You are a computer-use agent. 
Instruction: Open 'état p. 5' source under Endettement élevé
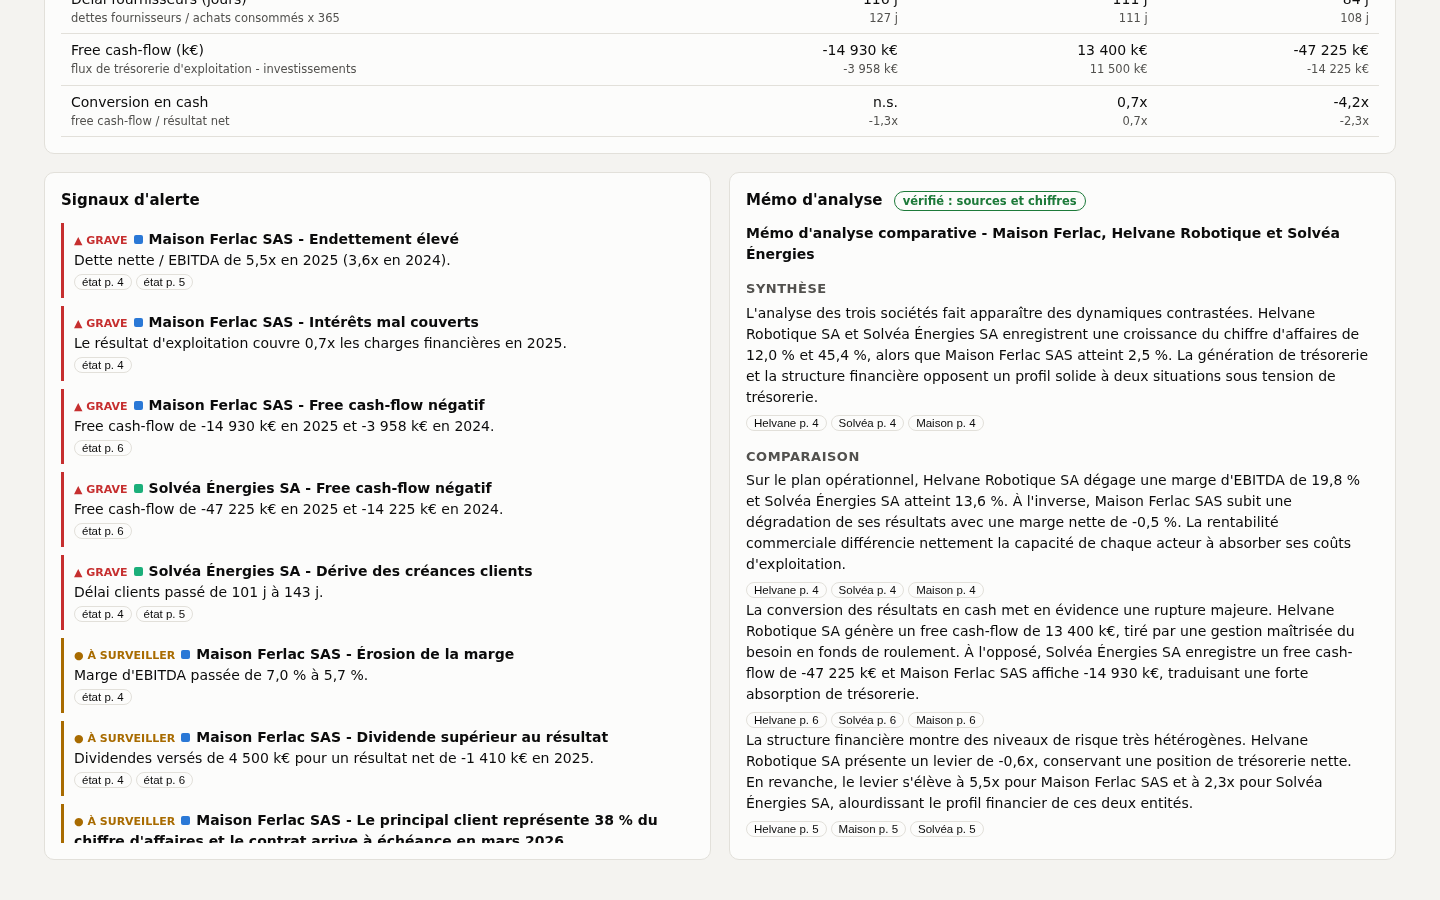tap(164, 282)
